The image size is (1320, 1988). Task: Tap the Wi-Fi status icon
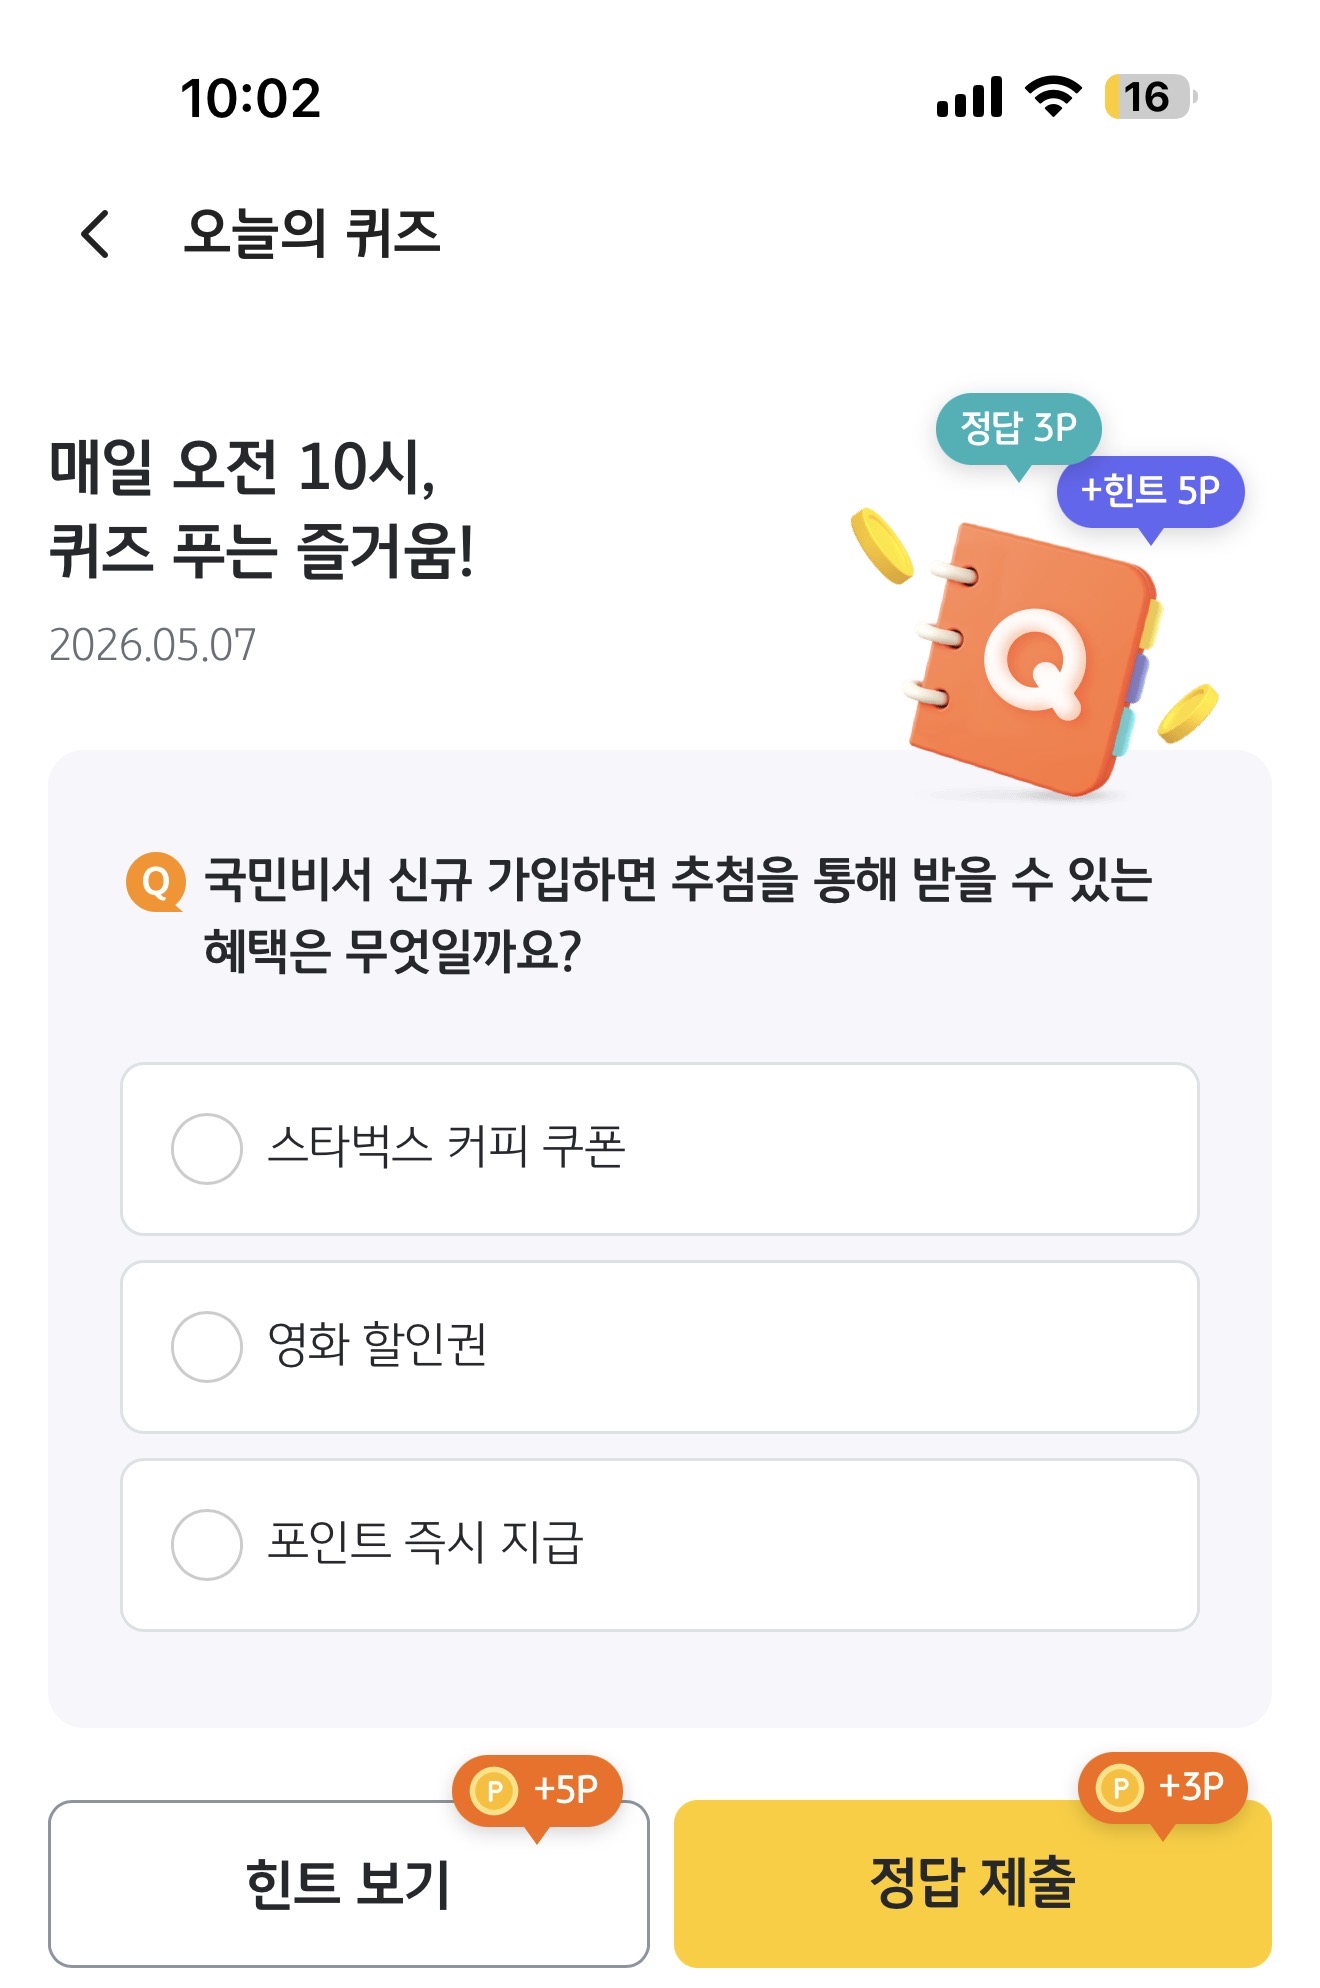point(1053,97)
